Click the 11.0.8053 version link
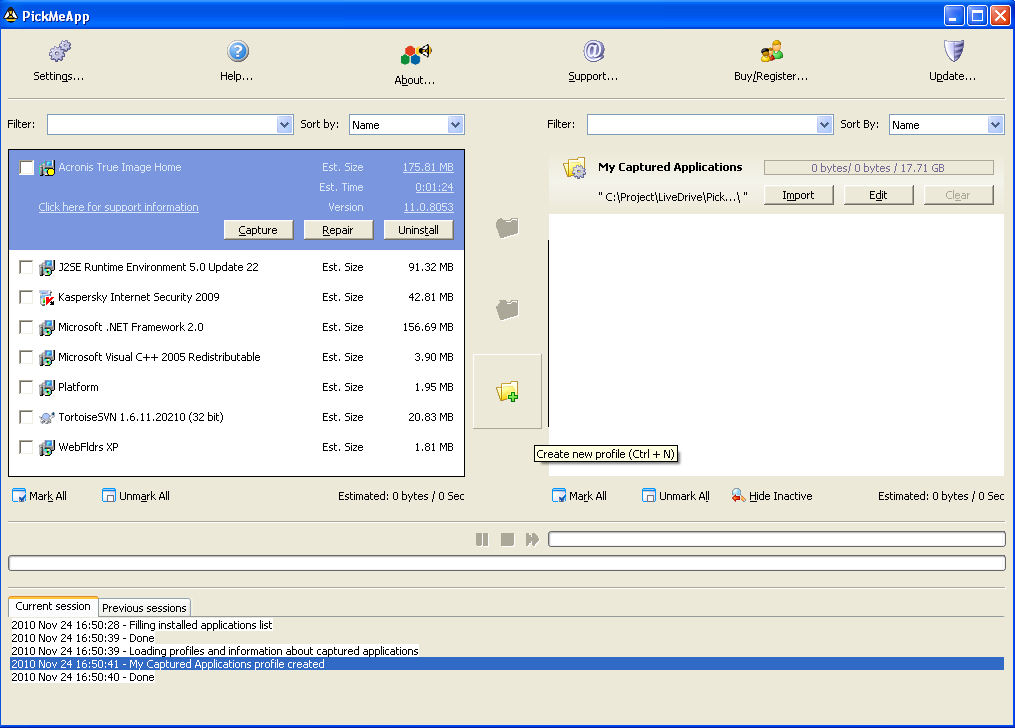The height and width of the screenshot is (728, 1015). tap(429, 207)
